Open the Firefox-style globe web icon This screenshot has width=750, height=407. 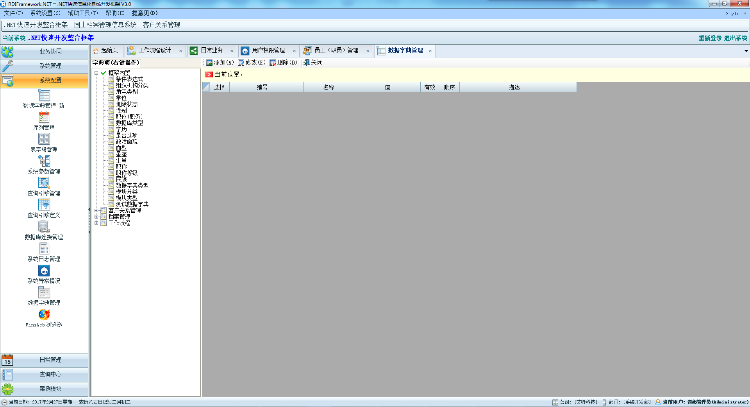pyautogui.click(x=44, y=314)
